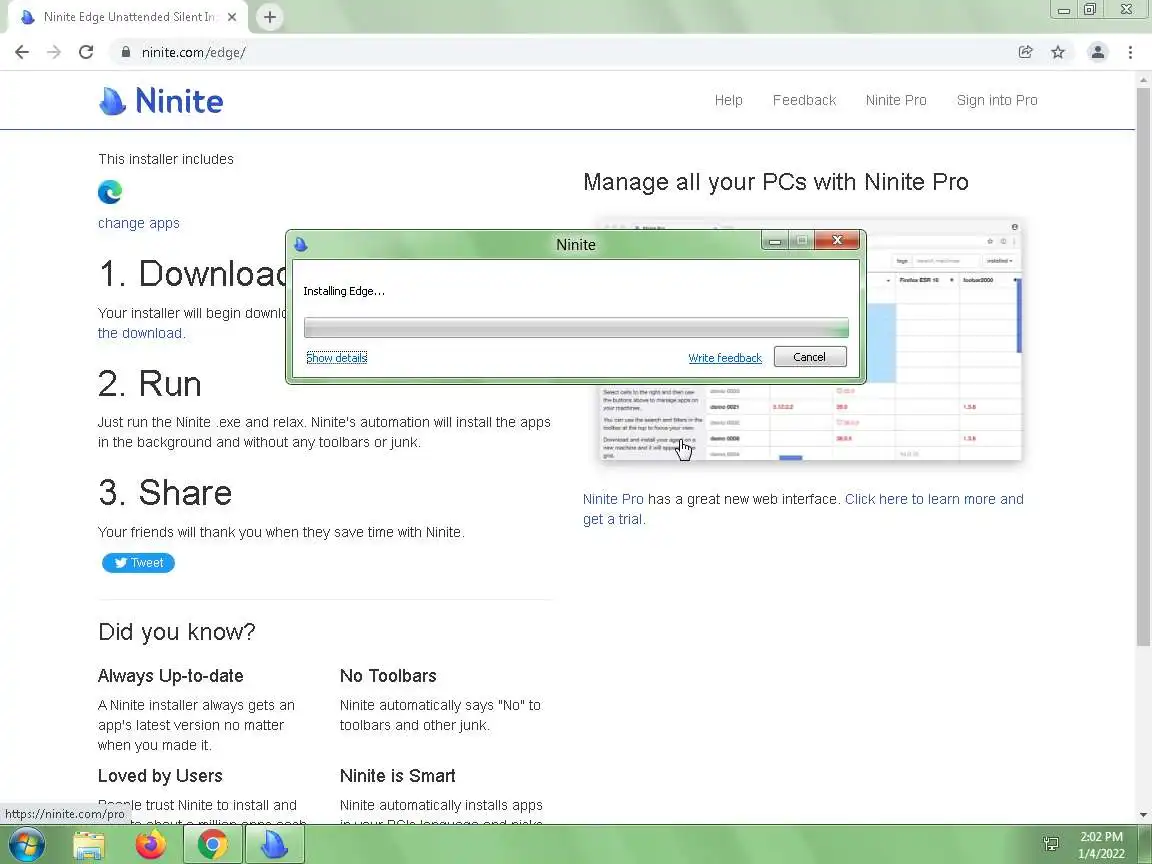
Task: Click the "No Toolbars" heading
Action: pos(388,676)
